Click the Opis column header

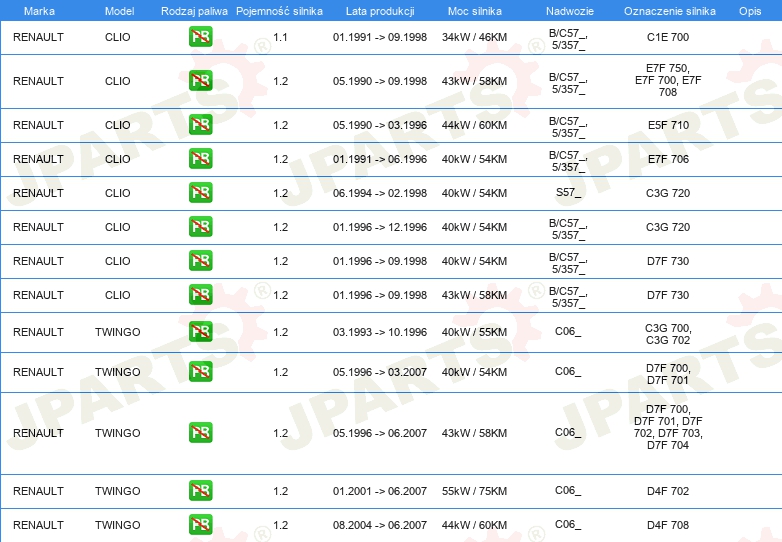(750, 11)
